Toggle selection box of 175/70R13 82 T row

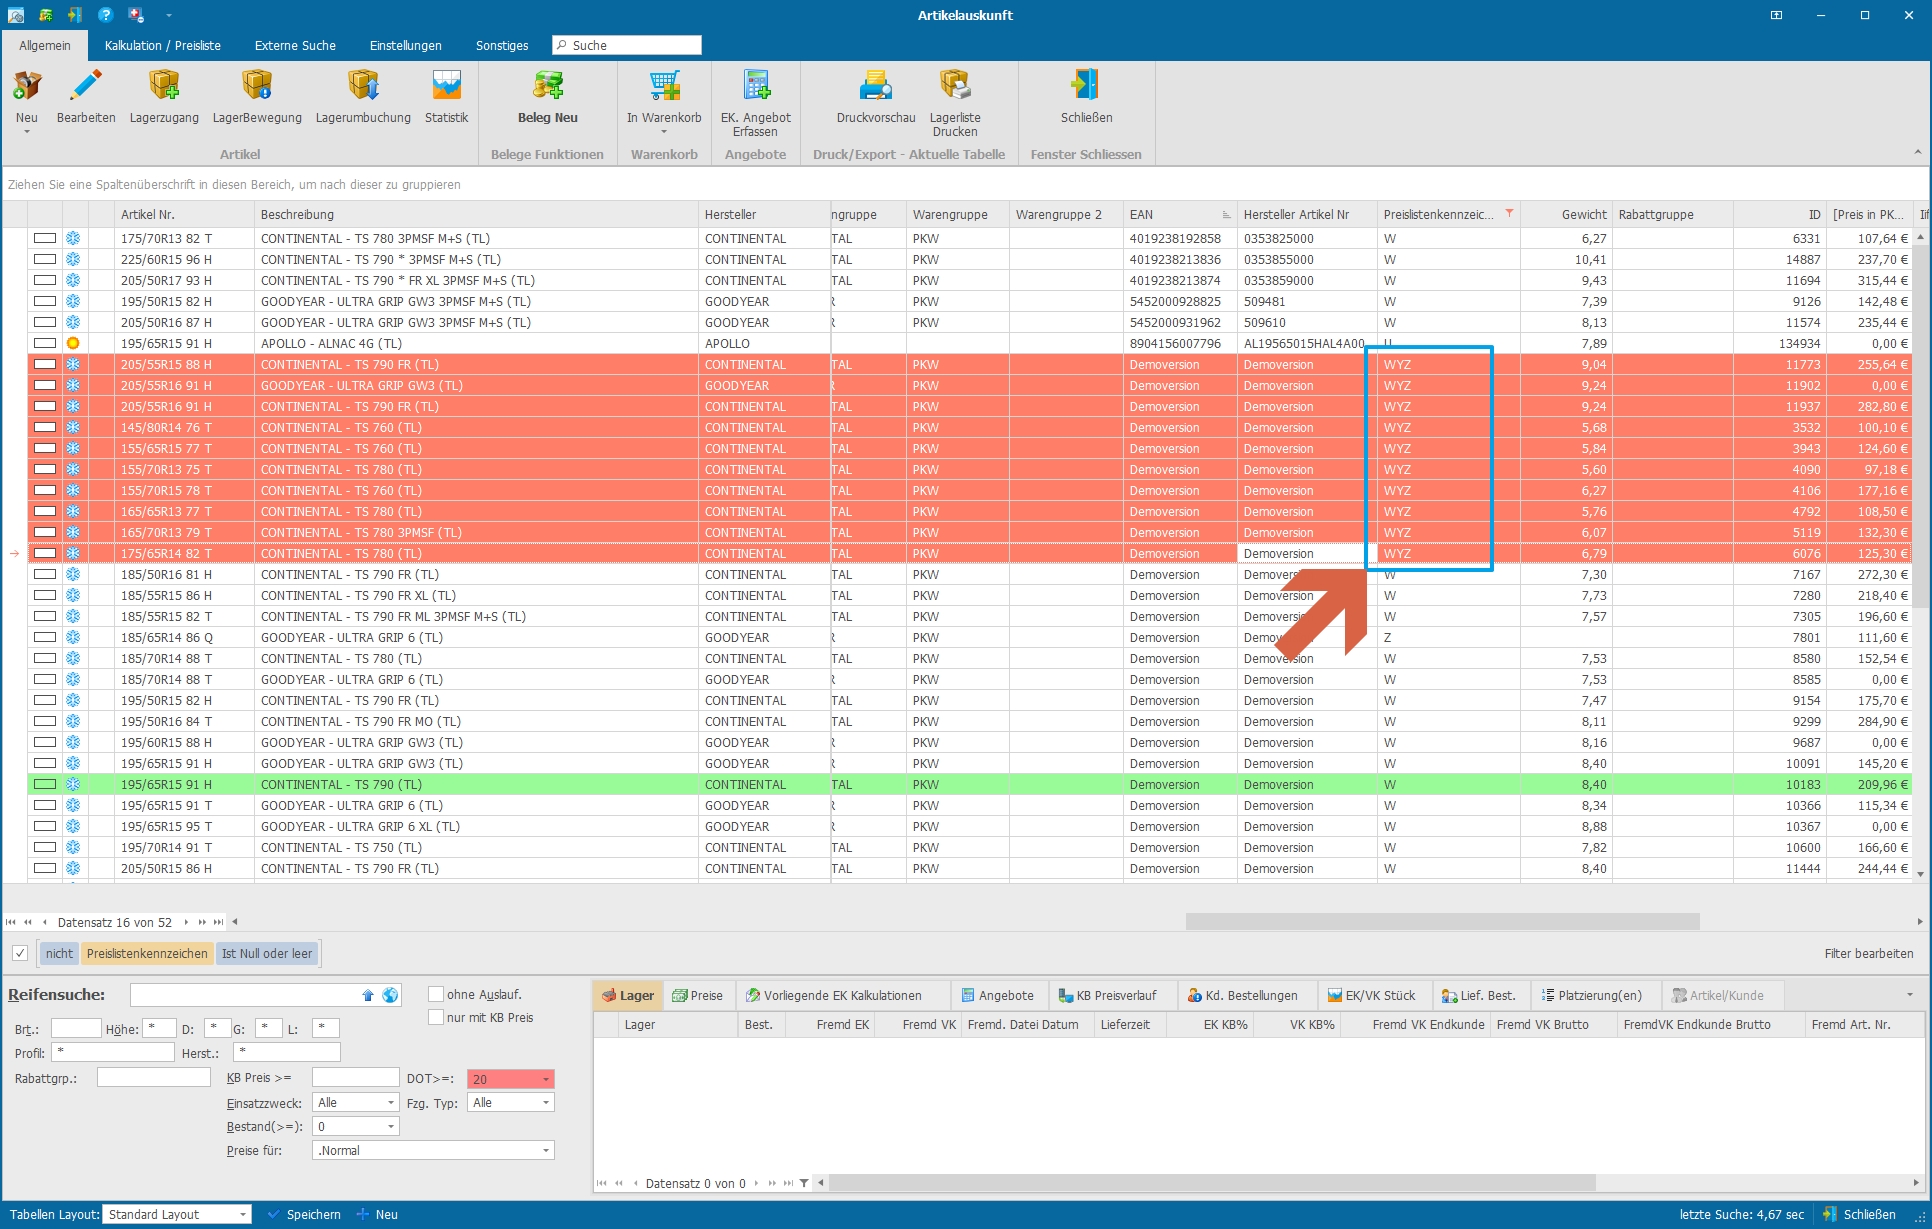point(45,238)
